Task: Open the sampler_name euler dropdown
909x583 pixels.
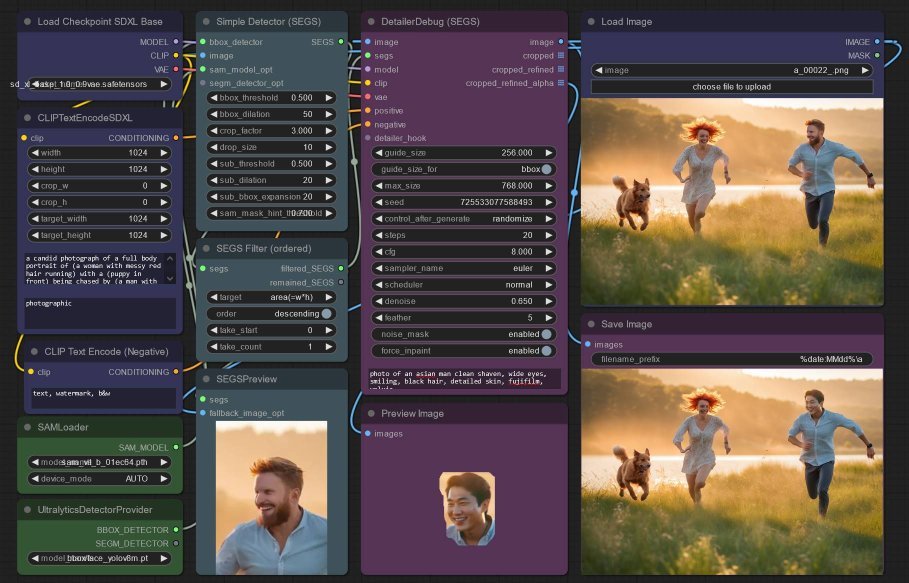Action: click(x=464, y=268)
